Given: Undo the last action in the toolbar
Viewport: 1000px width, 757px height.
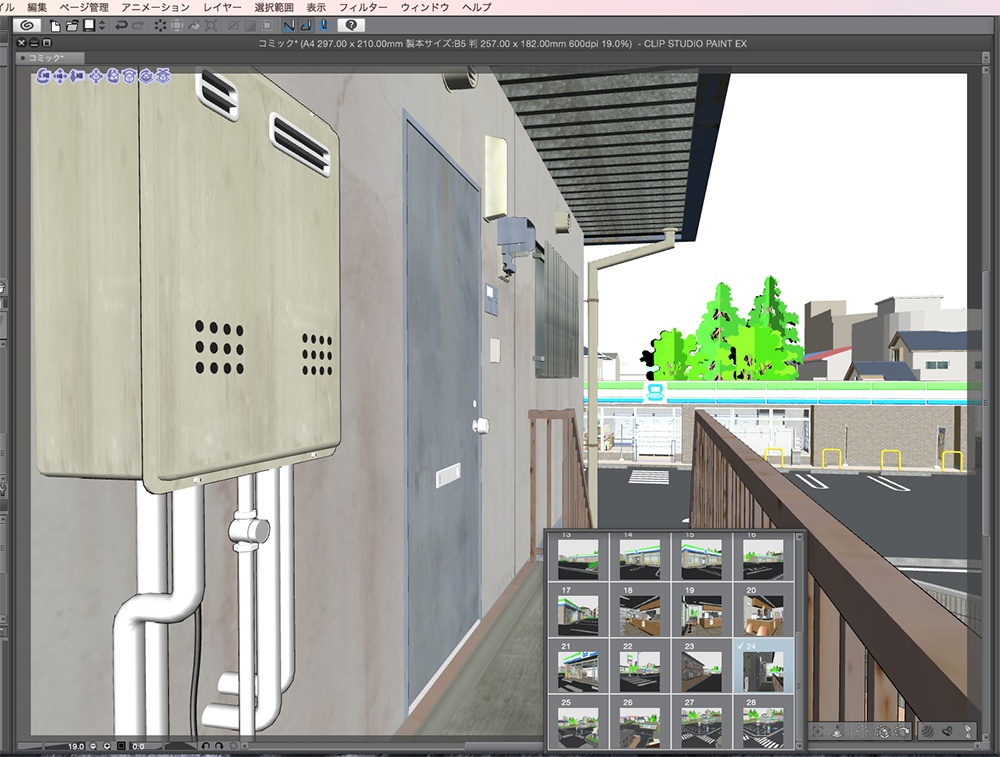Looking at the screenshot, I should pyautogui.click(x=121, y=26).
